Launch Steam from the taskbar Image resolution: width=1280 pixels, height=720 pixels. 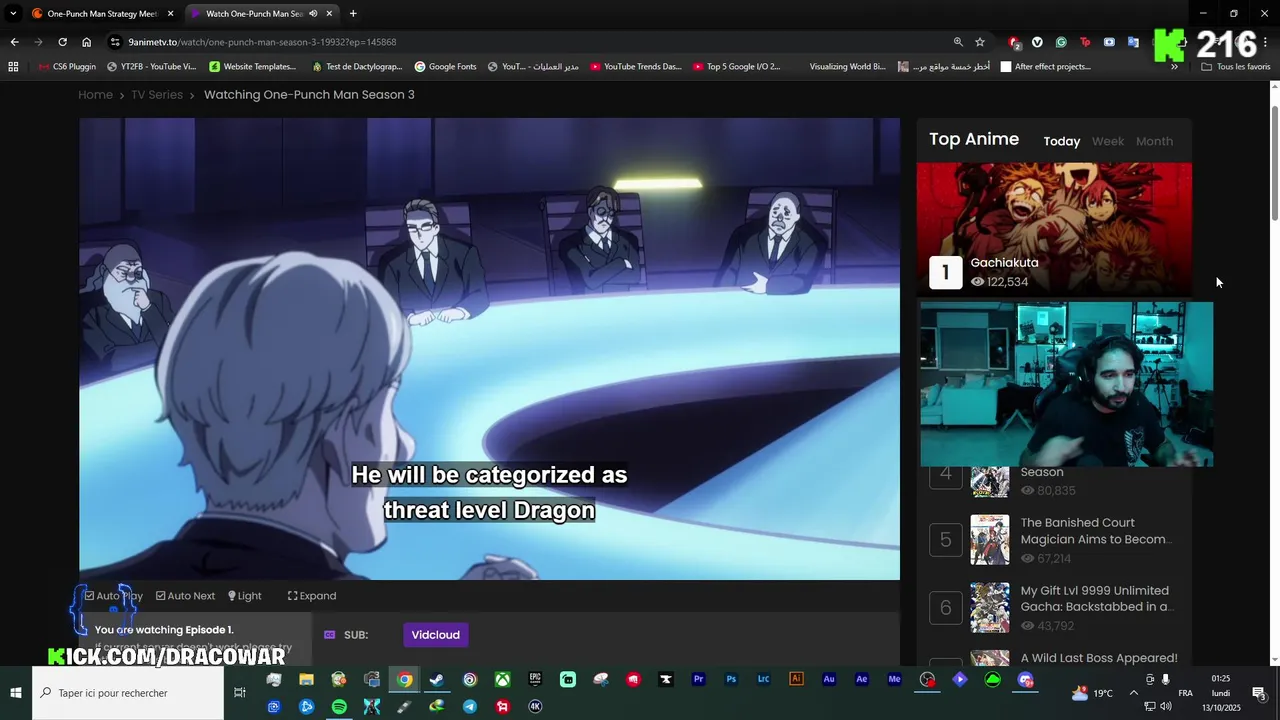tap(437, 680)
